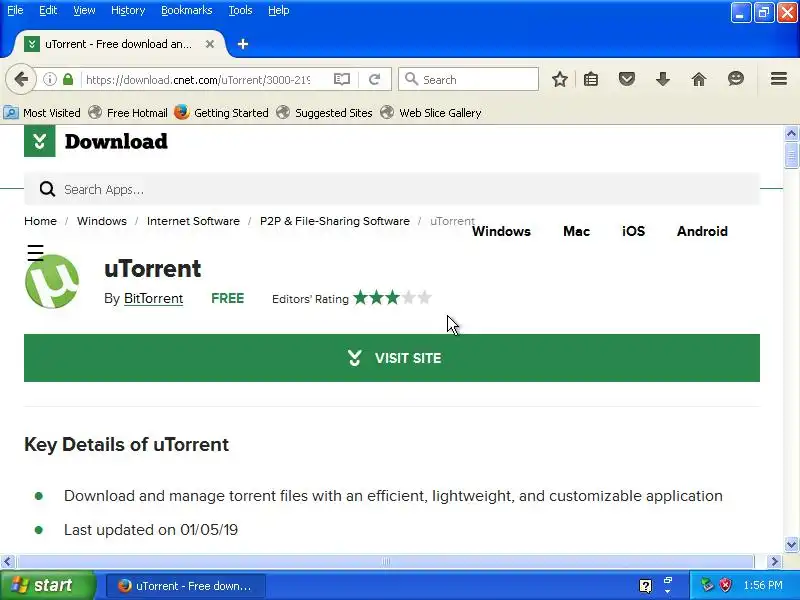Open the Firefox hamburger menu

click(x=779, y=79)
